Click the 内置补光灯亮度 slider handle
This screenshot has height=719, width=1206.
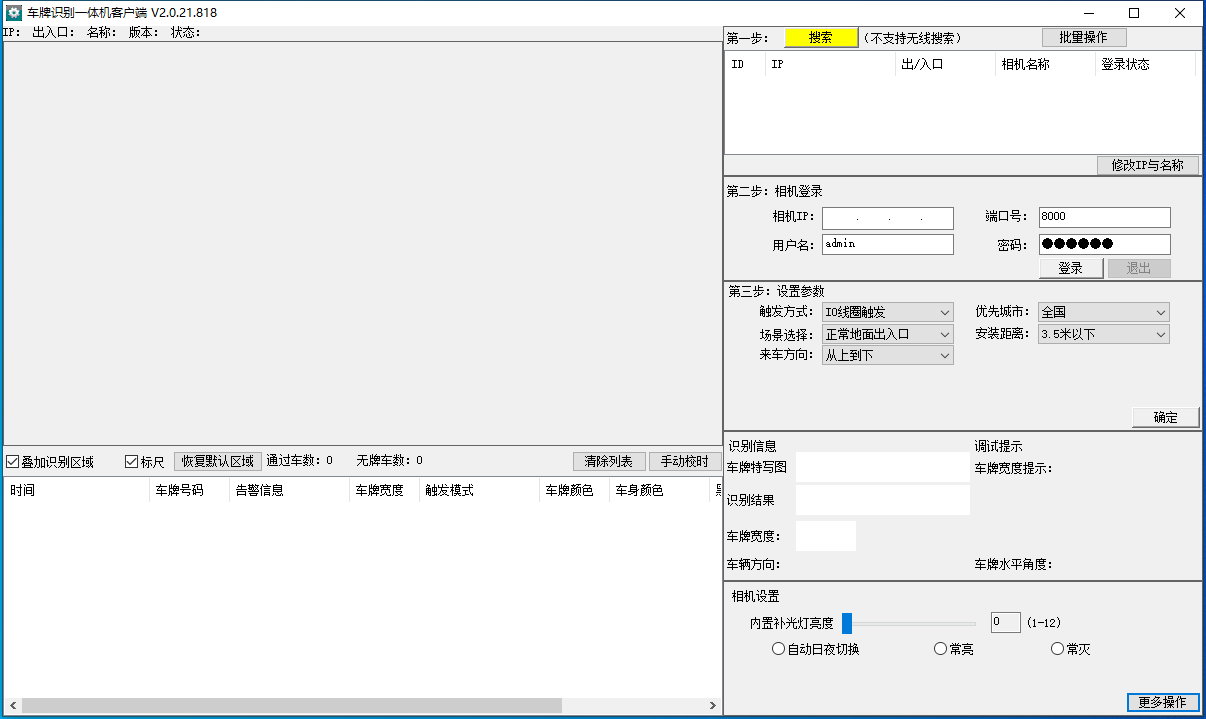pos(847,623)
